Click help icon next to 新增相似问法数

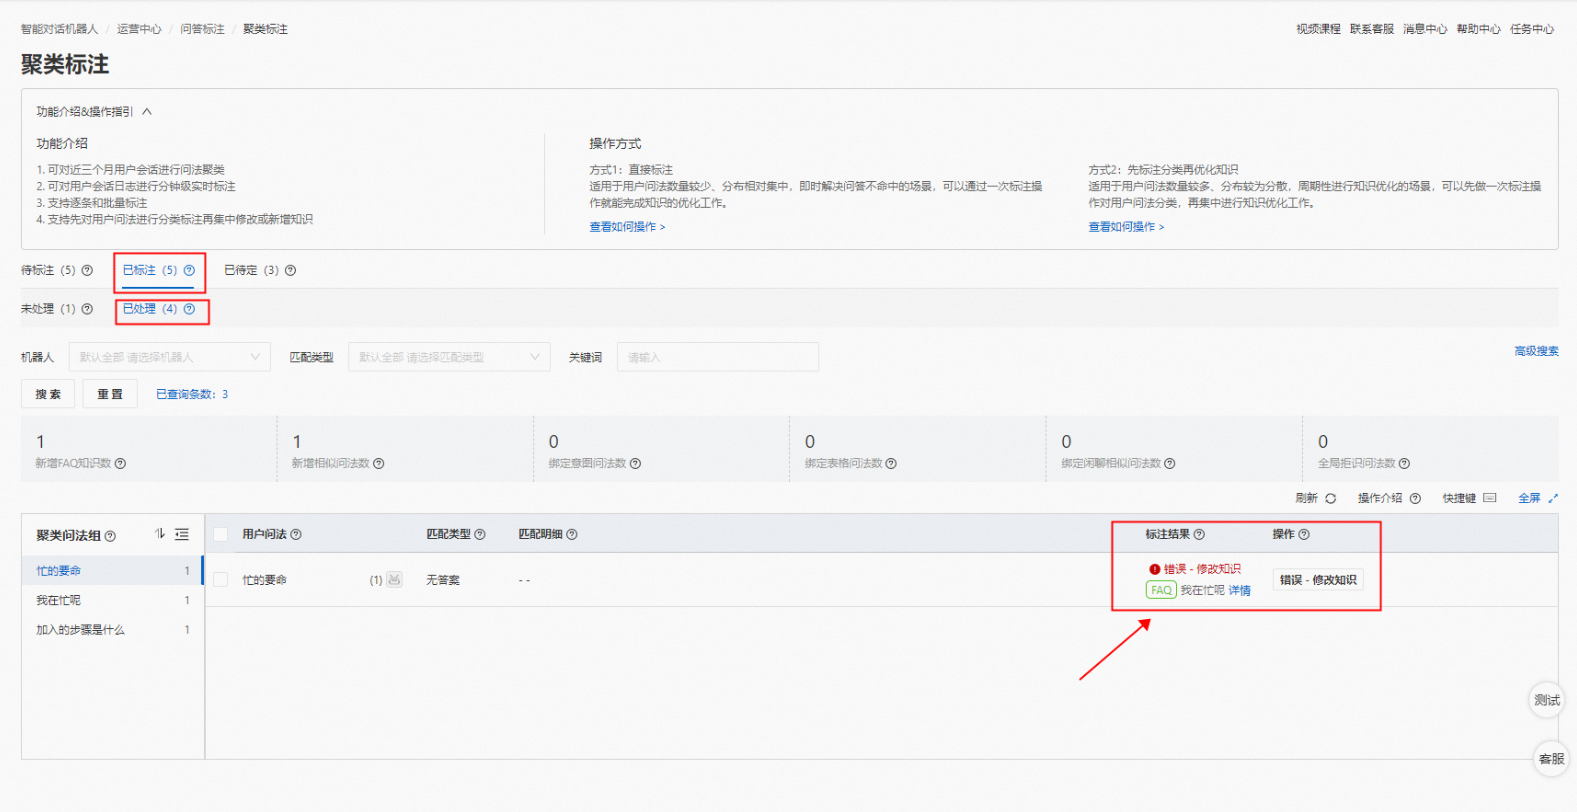(379, 463)
